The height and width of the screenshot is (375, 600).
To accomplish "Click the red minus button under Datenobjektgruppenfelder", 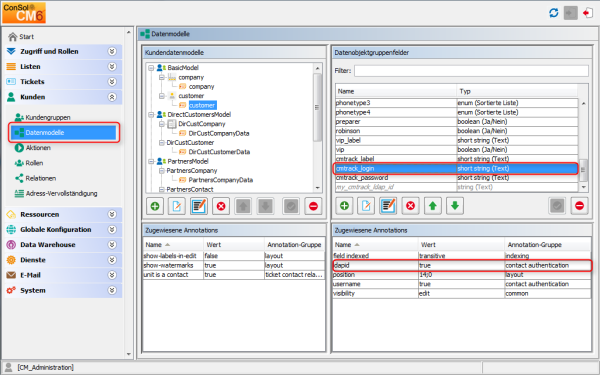I will tap(579, 205).
